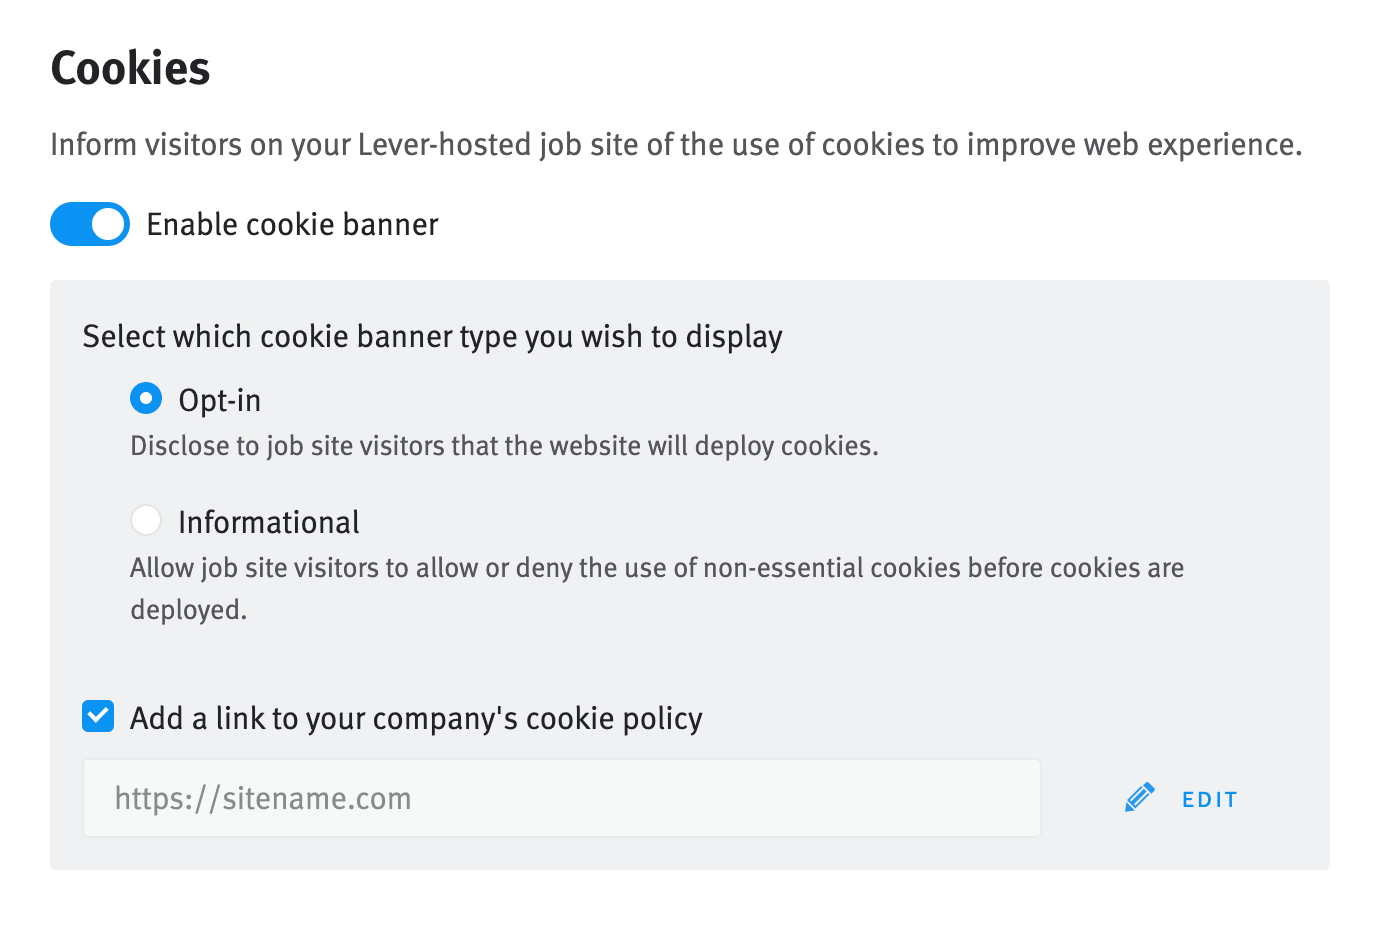Viewport: 1386px width, 932px height.
Task: Click the Enable cookie banner label
Action: [292, 224]
